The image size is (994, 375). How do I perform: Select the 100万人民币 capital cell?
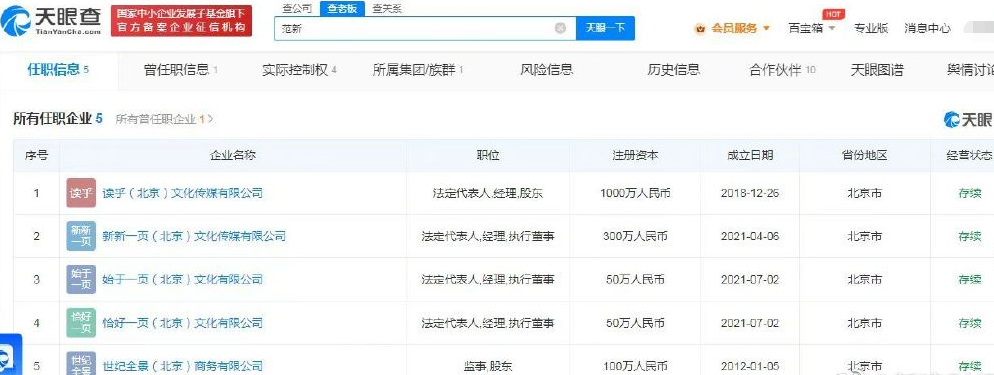coord(635,366)
